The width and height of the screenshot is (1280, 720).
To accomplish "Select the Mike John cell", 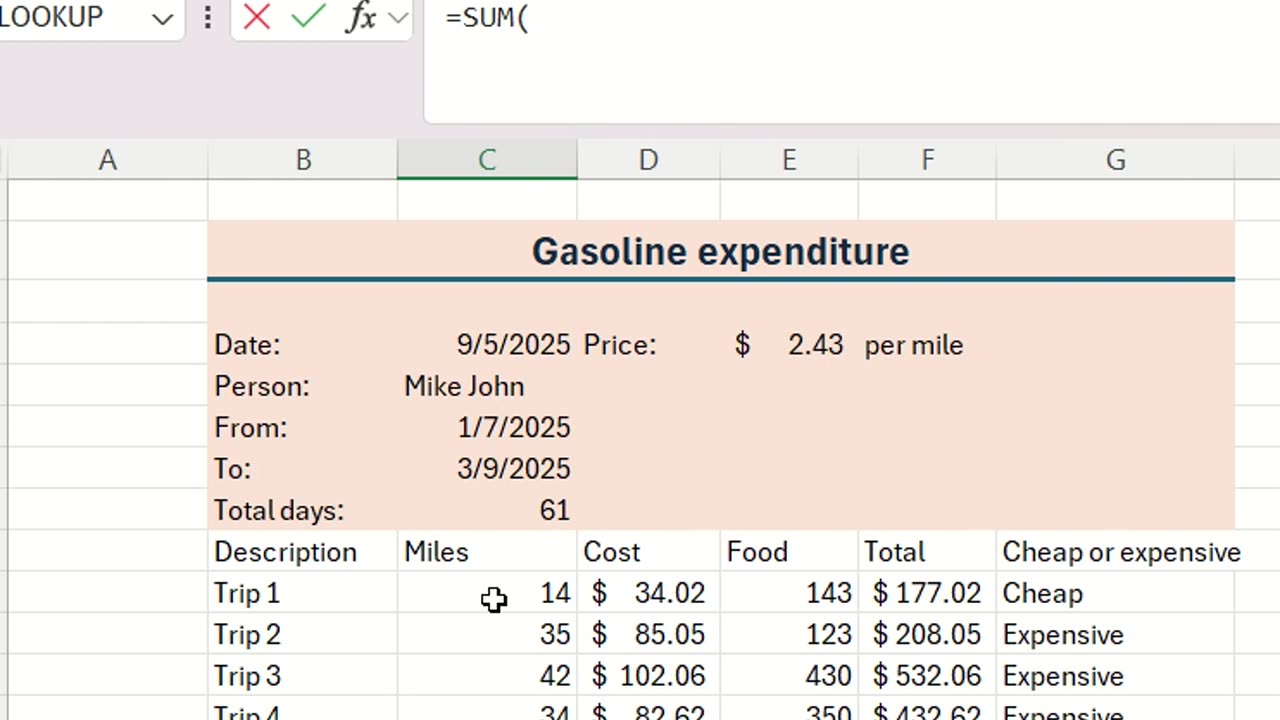I will [x=487, y=386].
